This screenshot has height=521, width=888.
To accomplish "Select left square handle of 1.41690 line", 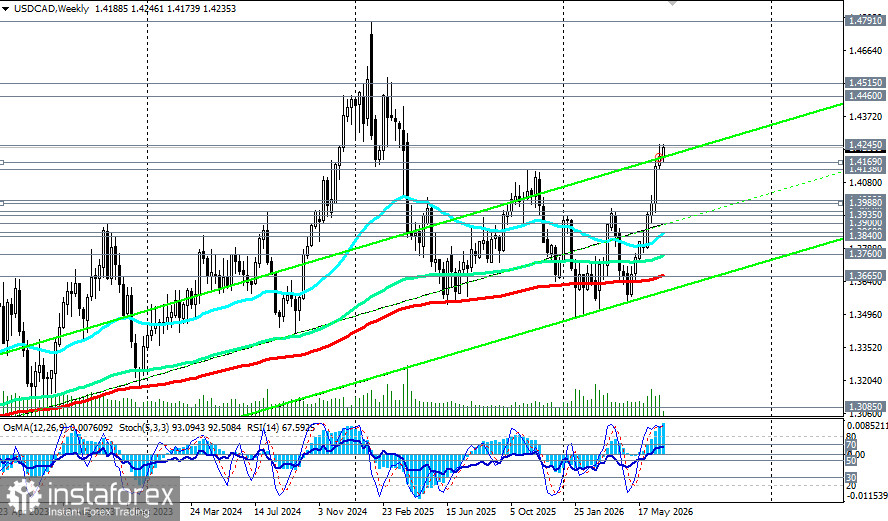I will (2, 163).
